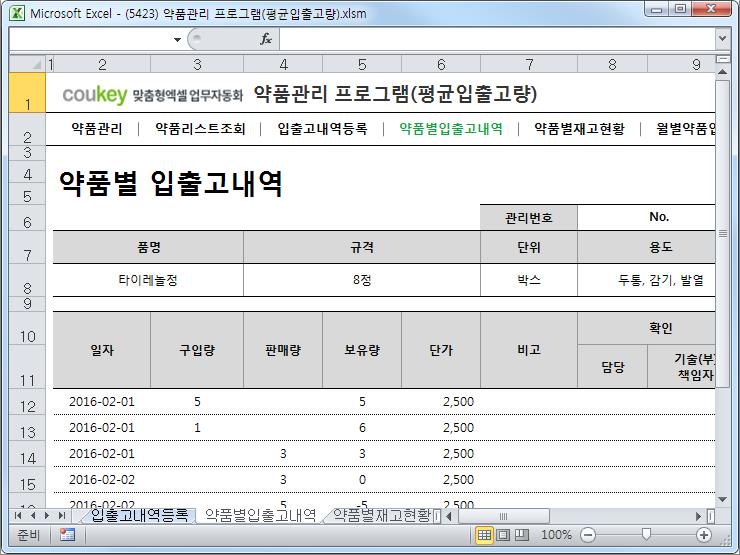
Task: Go to previous sheet tab arrow
Action: click(x=33, y=515)
